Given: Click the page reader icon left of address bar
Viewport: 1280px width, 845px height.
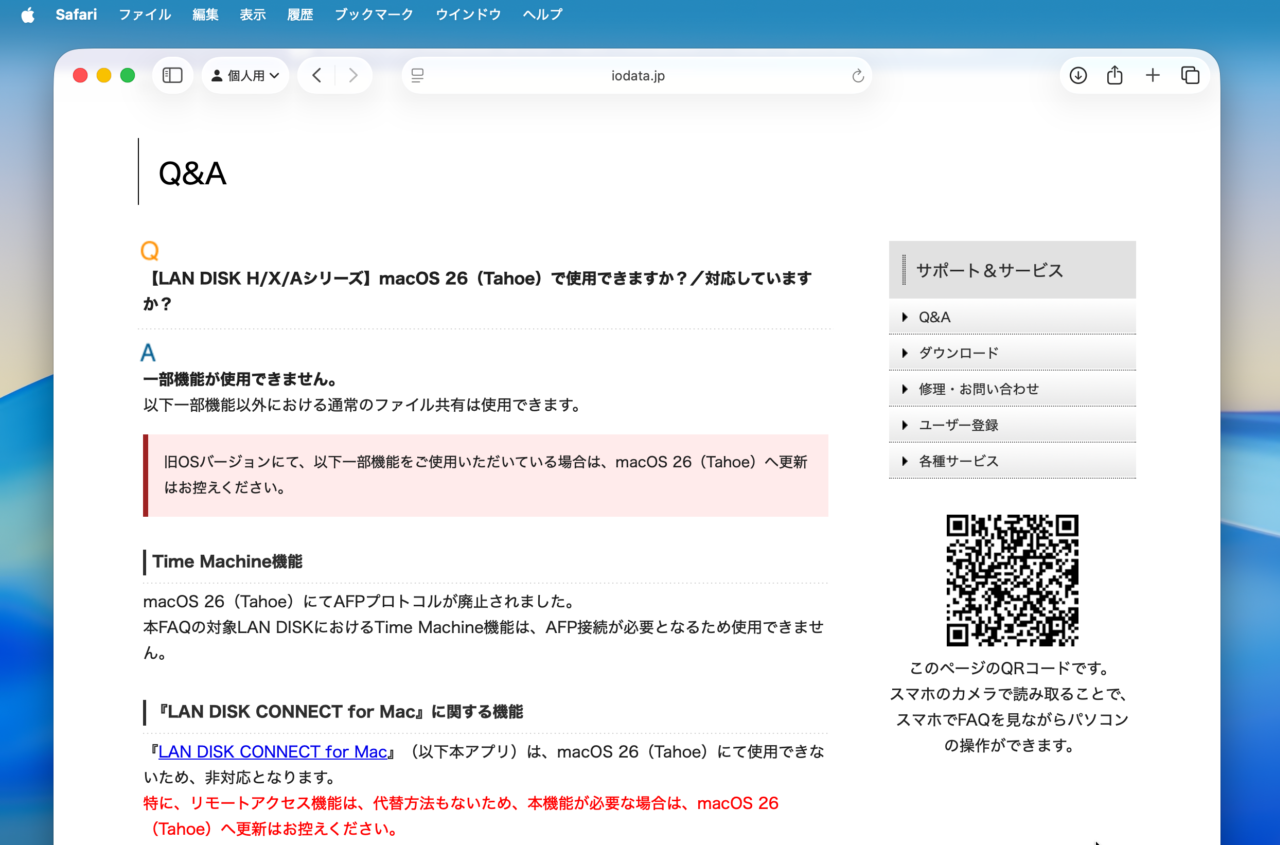Looking at the screenshot, I should point(417,75).
